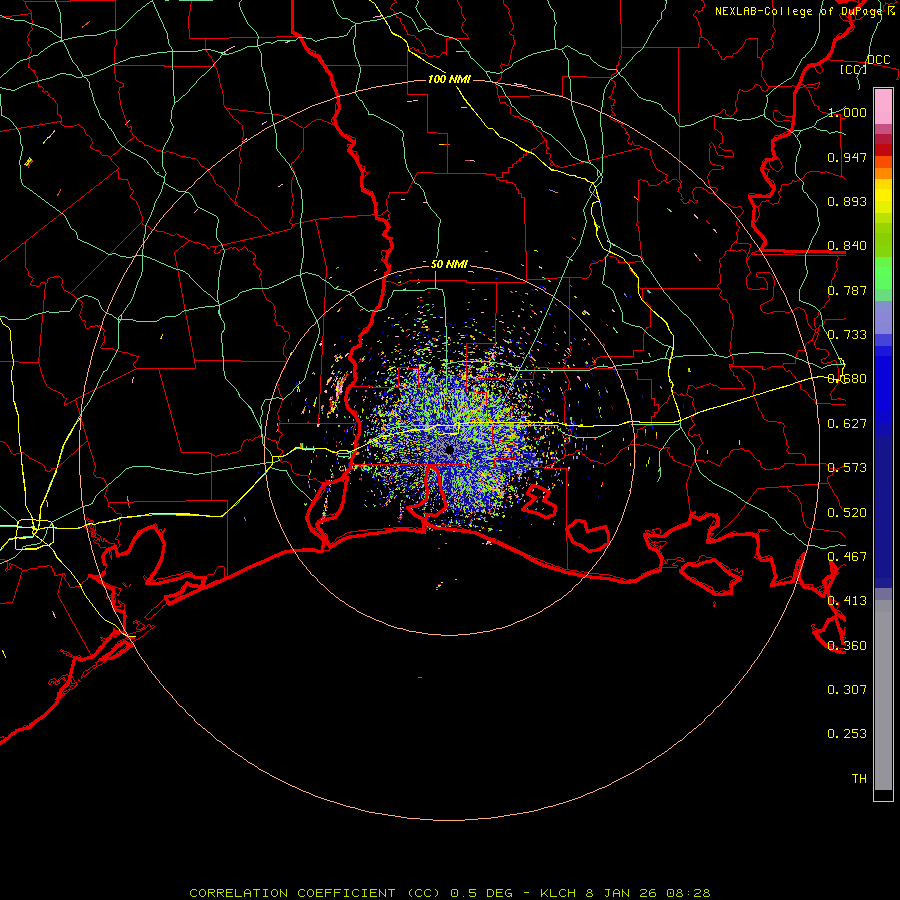The height and width of the screenshot is (900, 900).
Task: Click the 0.893 color scale value
Action: (847, 201)
